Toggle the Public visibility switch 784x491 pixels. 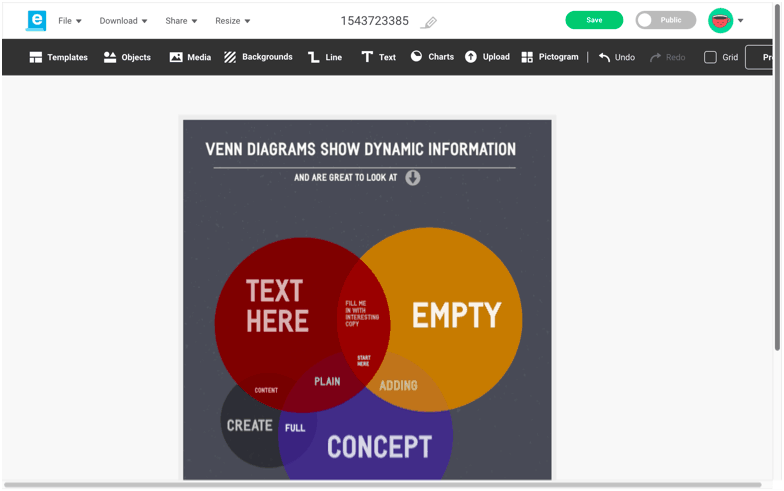click(666, 20)
